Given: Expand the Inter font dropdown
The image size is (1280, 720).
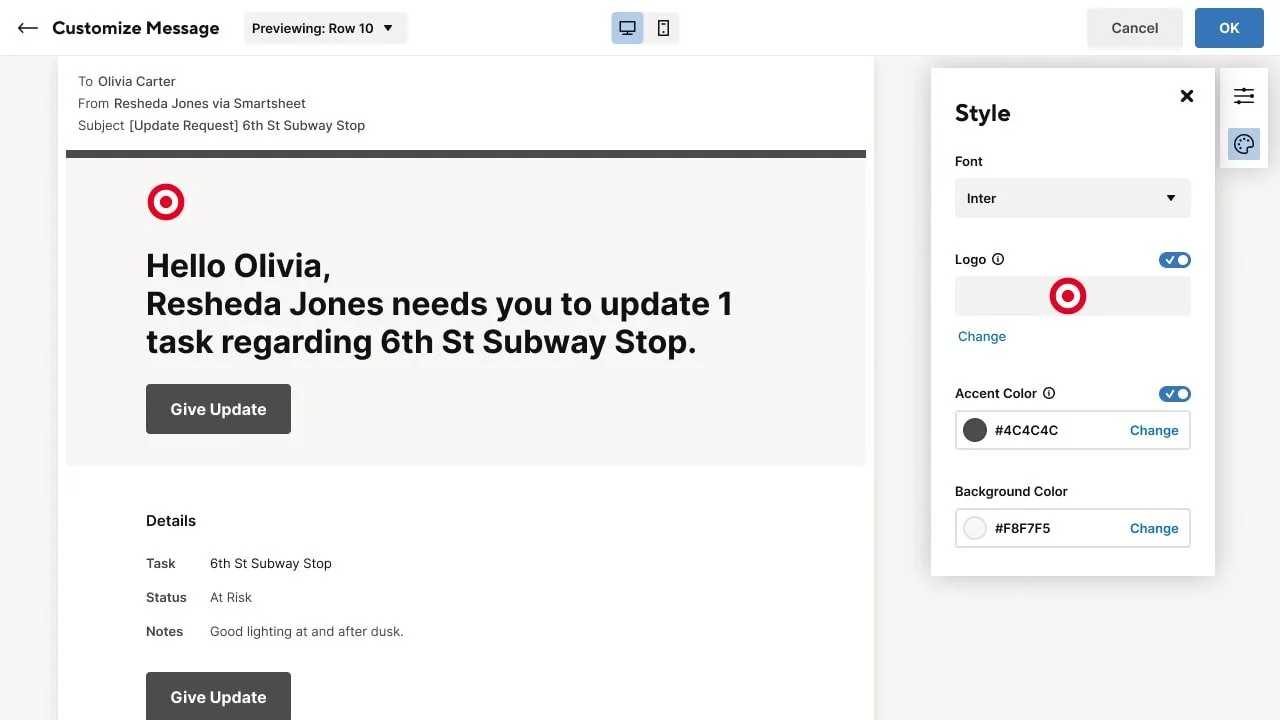Looking at the screenshot, I should tap(1073, 198).
